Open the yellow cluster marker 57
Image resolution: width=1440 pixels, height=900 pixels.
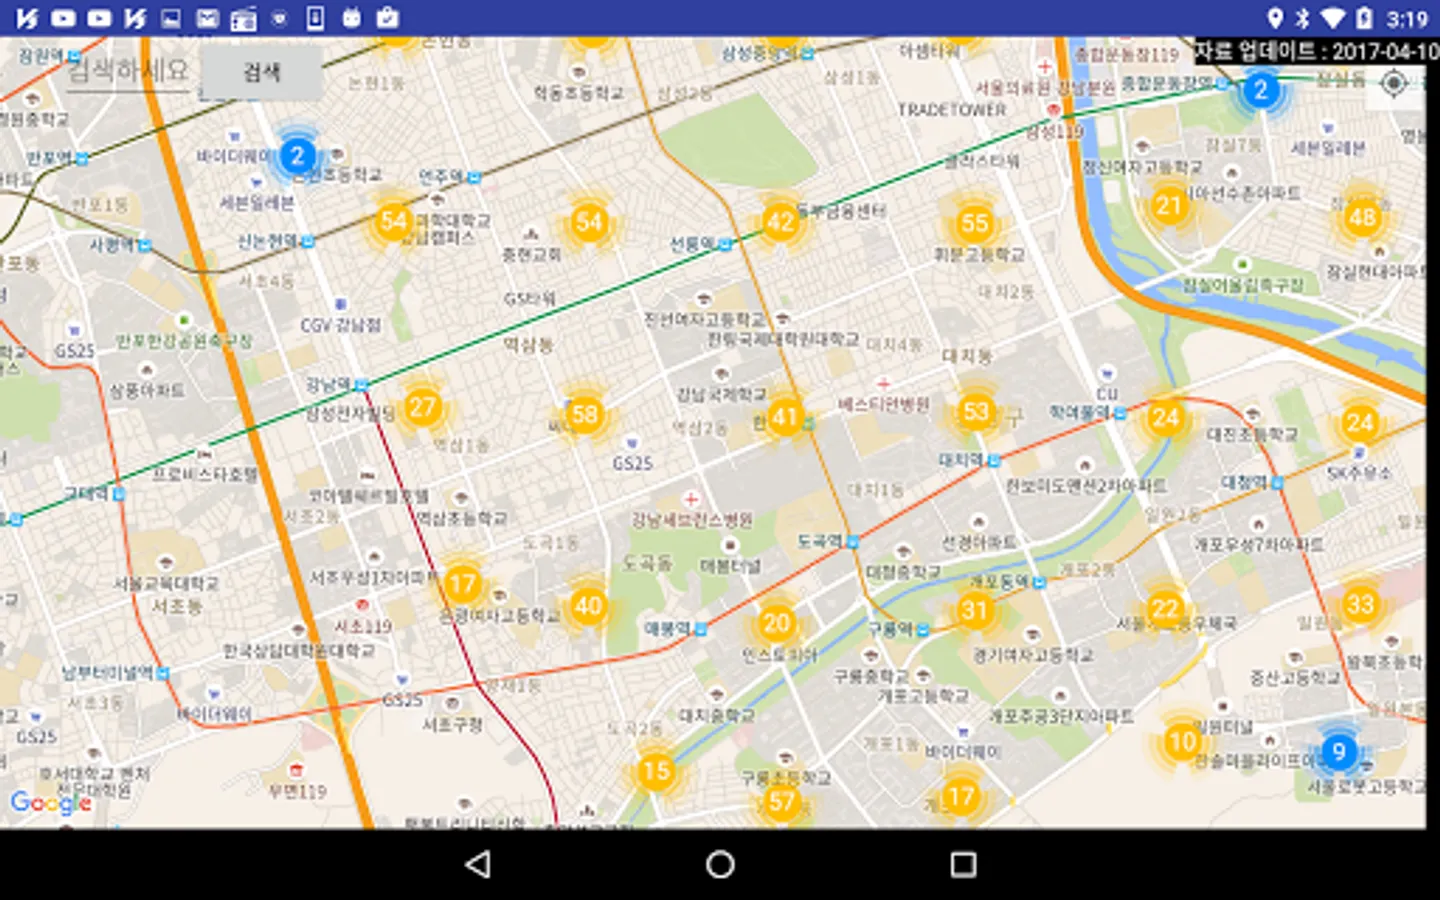coord(781,801)
